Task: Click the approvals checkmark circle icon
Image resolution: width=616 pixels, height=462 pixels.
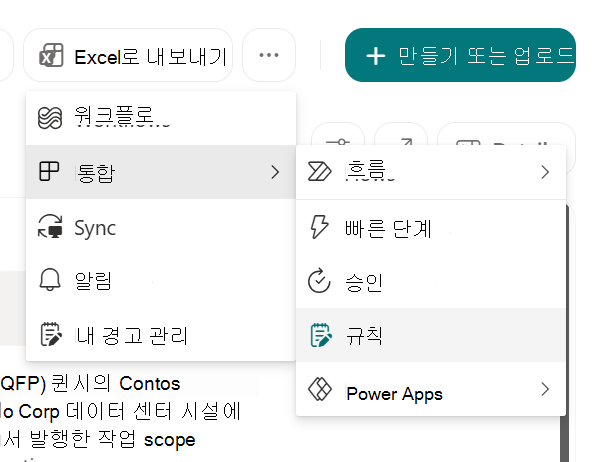Action: click(x=319, y=280)
